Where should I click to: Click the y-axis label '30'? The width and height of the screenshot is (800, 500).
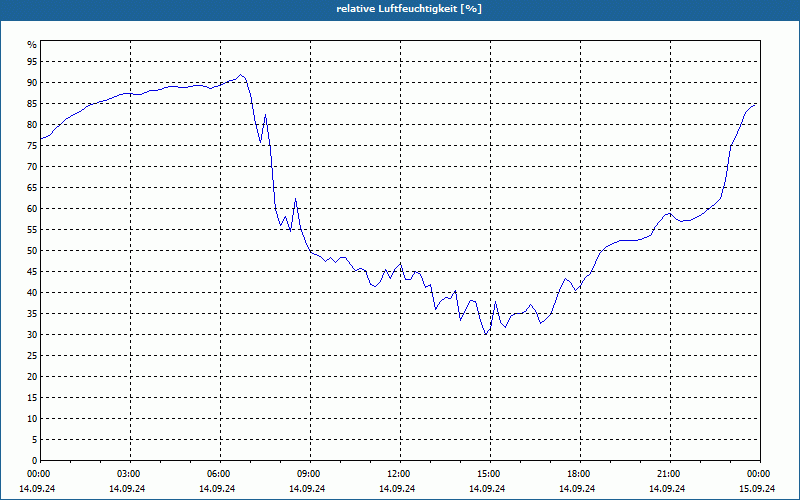32,335
